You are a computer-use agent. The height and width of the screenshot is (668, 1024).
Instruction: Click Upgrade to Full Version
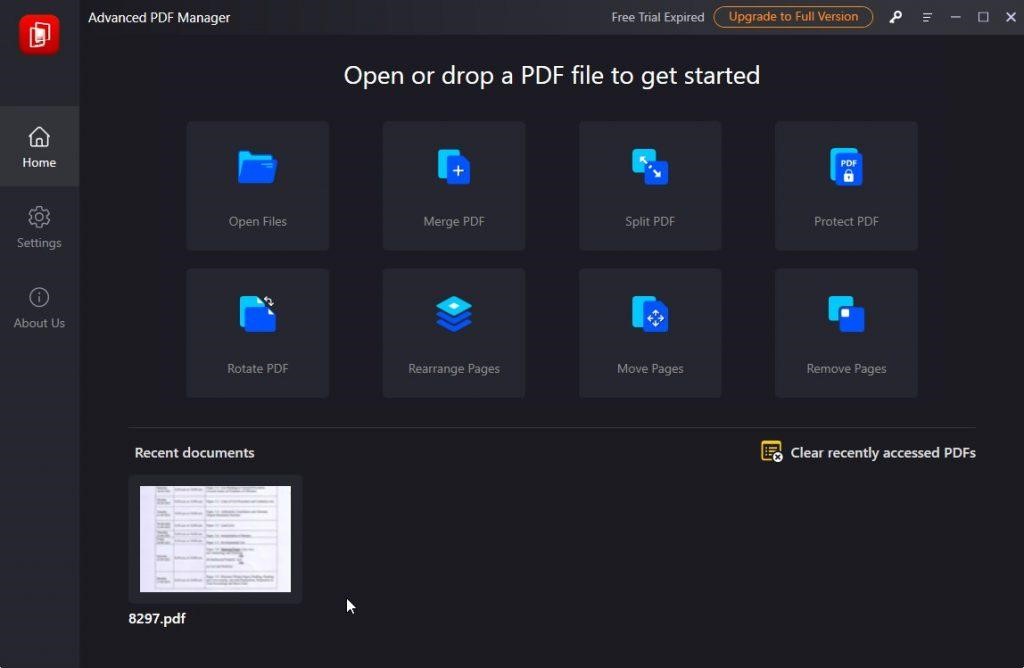coord(793,17)
